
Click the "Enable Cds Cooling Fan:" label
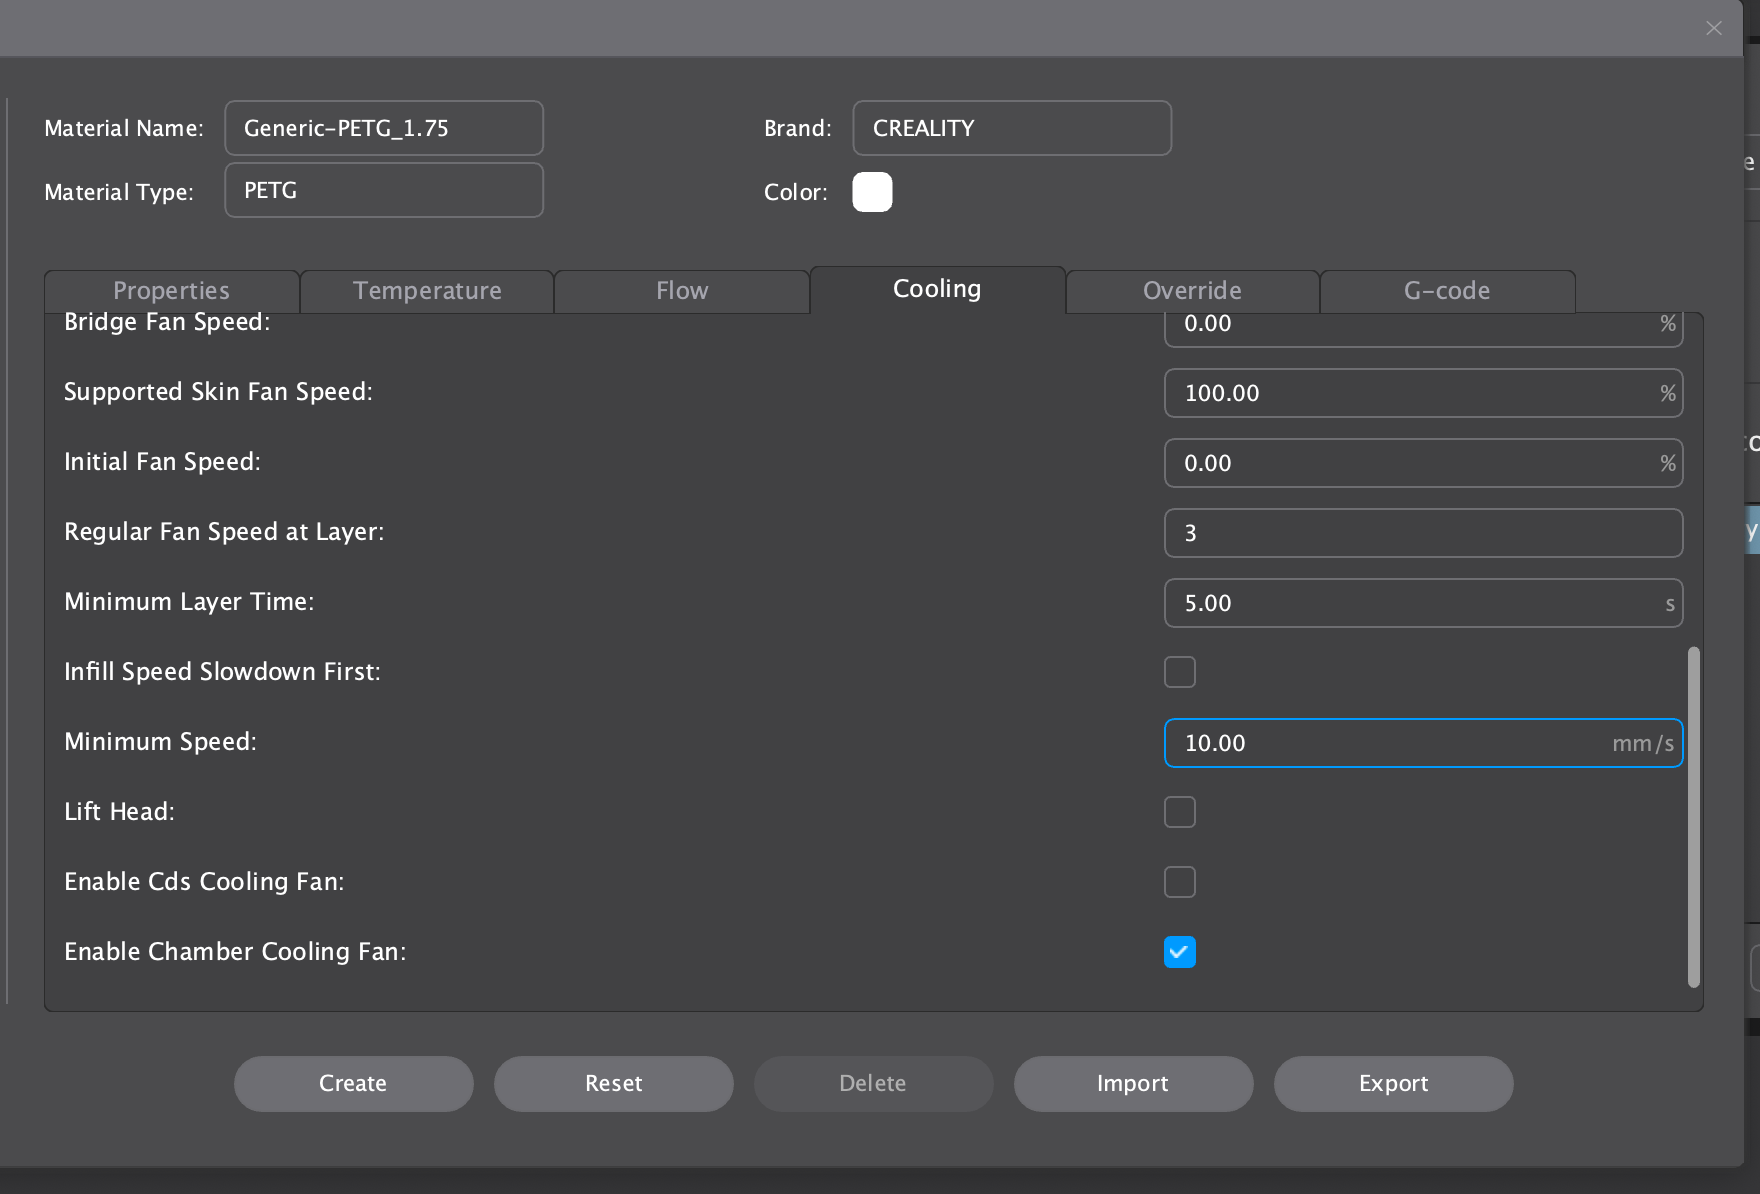pyautogui.click(x=204, y=882)
